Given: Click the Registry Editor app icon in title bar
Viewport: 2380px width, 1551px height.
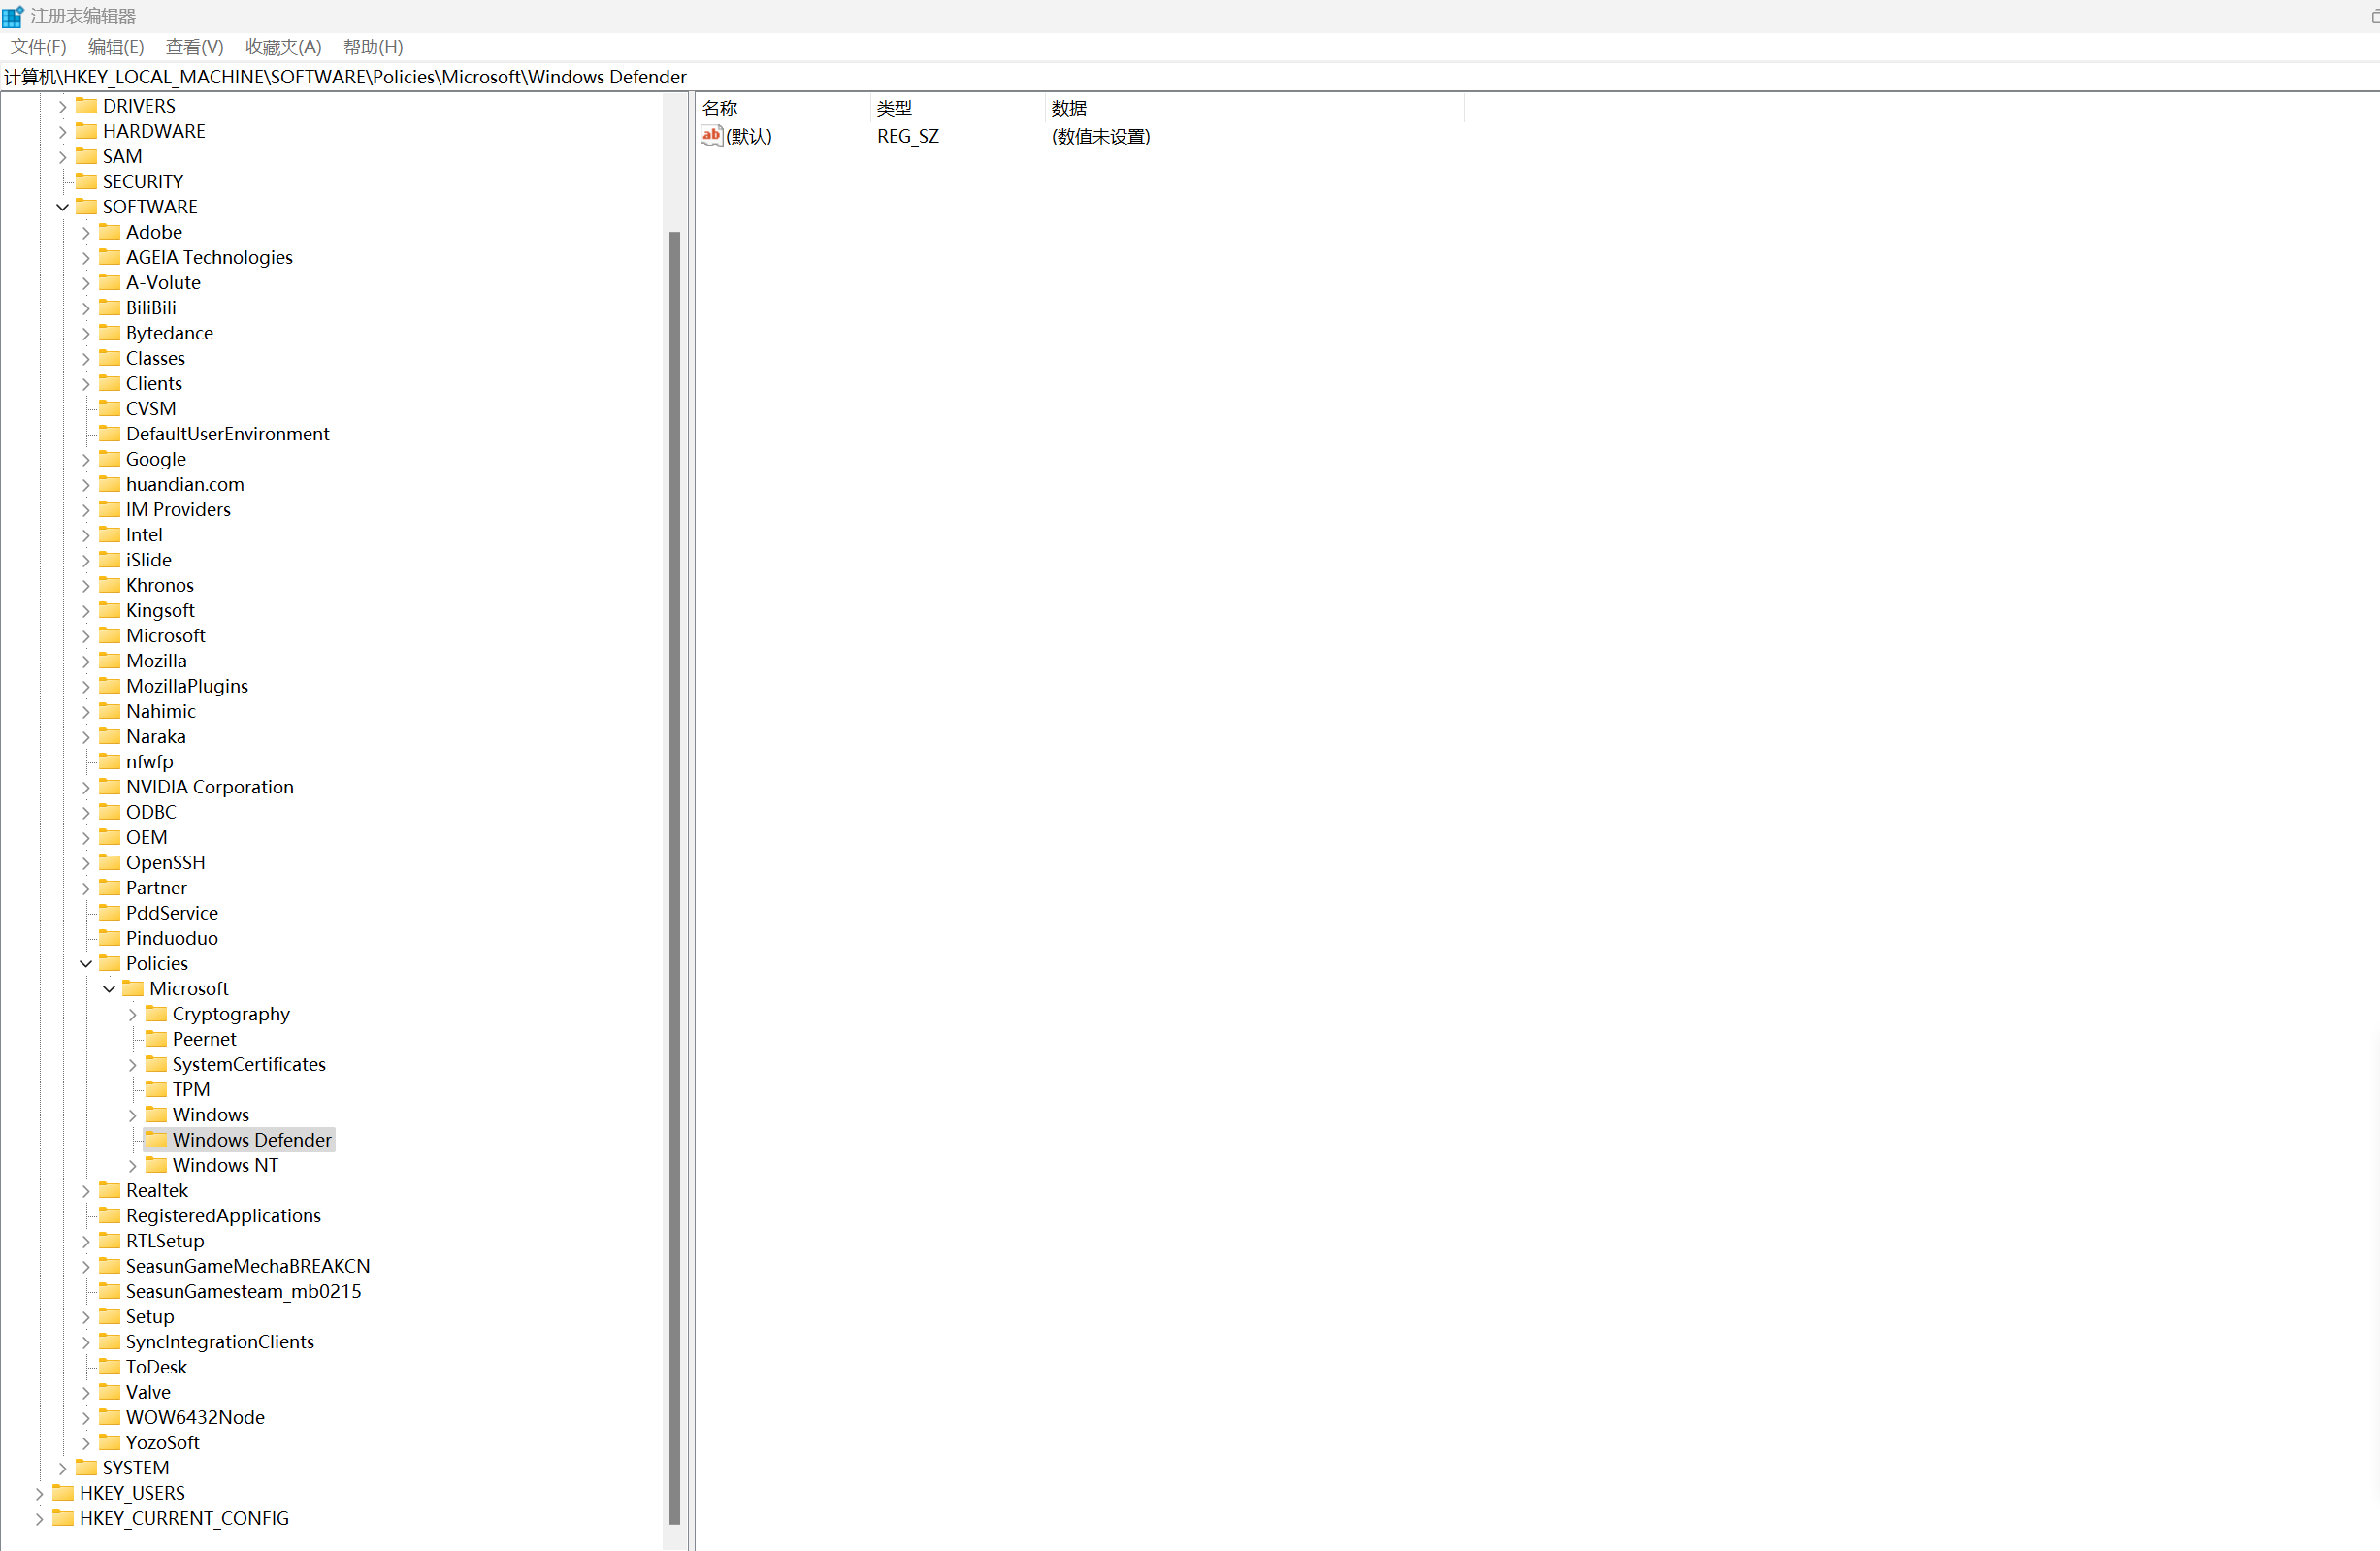Looking at the screenshot, I should click(x=13, y=16).
